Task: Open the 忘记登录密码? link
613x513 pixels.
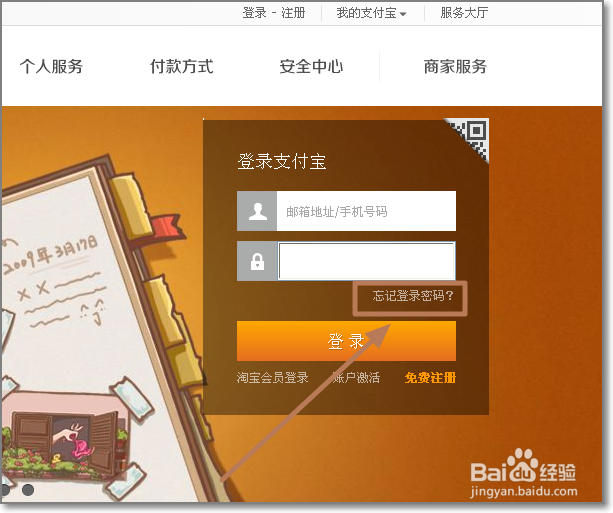Action: 413,296
